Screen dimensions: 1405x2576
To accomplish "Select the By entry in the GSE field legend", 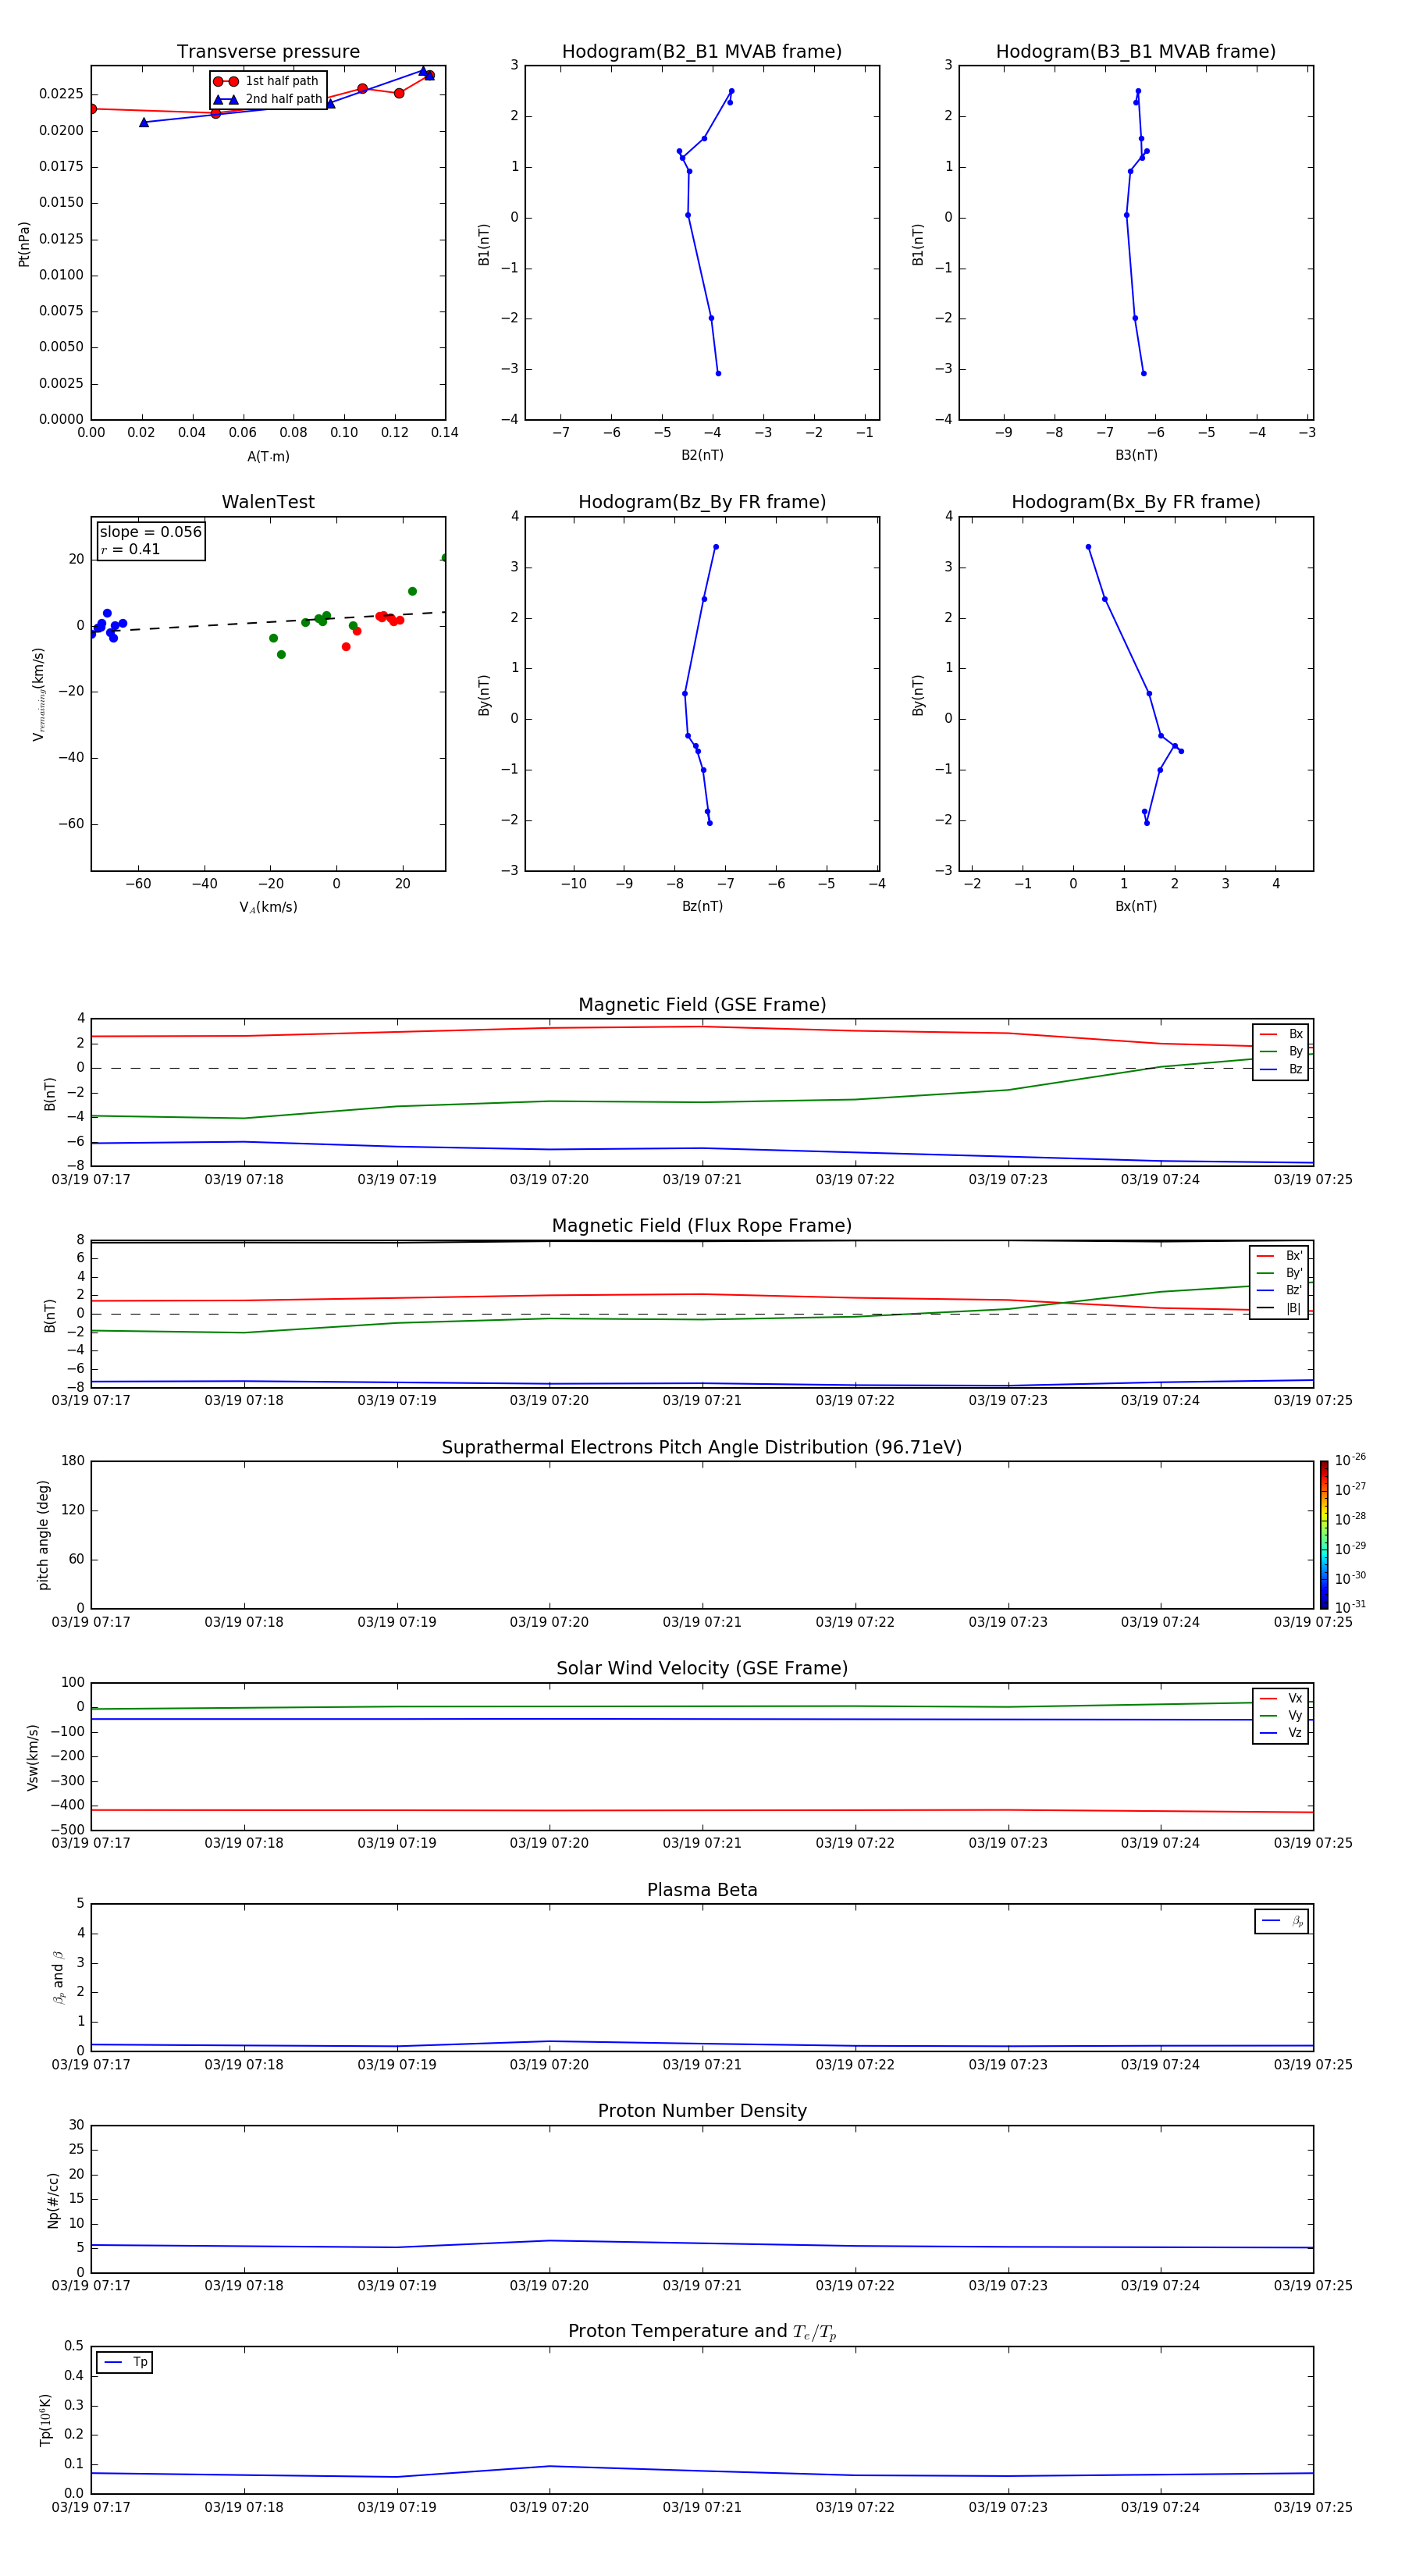I will coord(1281,1051).
